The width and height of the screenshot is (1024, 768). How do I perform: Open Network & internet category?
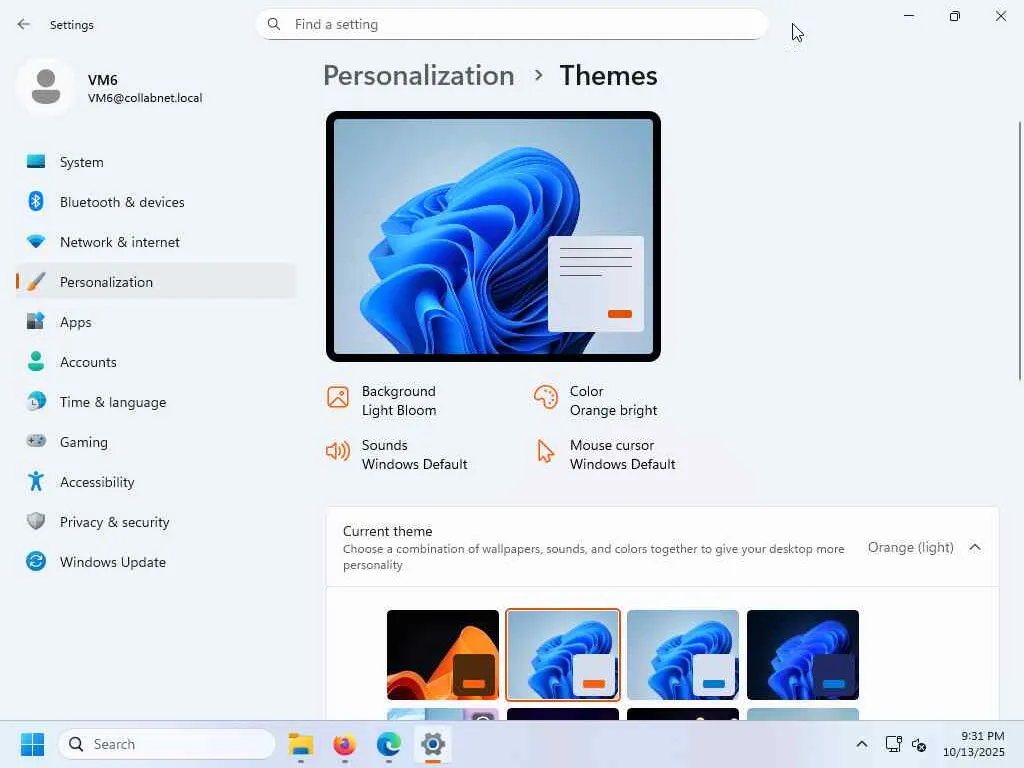click(x=155, y=242)
